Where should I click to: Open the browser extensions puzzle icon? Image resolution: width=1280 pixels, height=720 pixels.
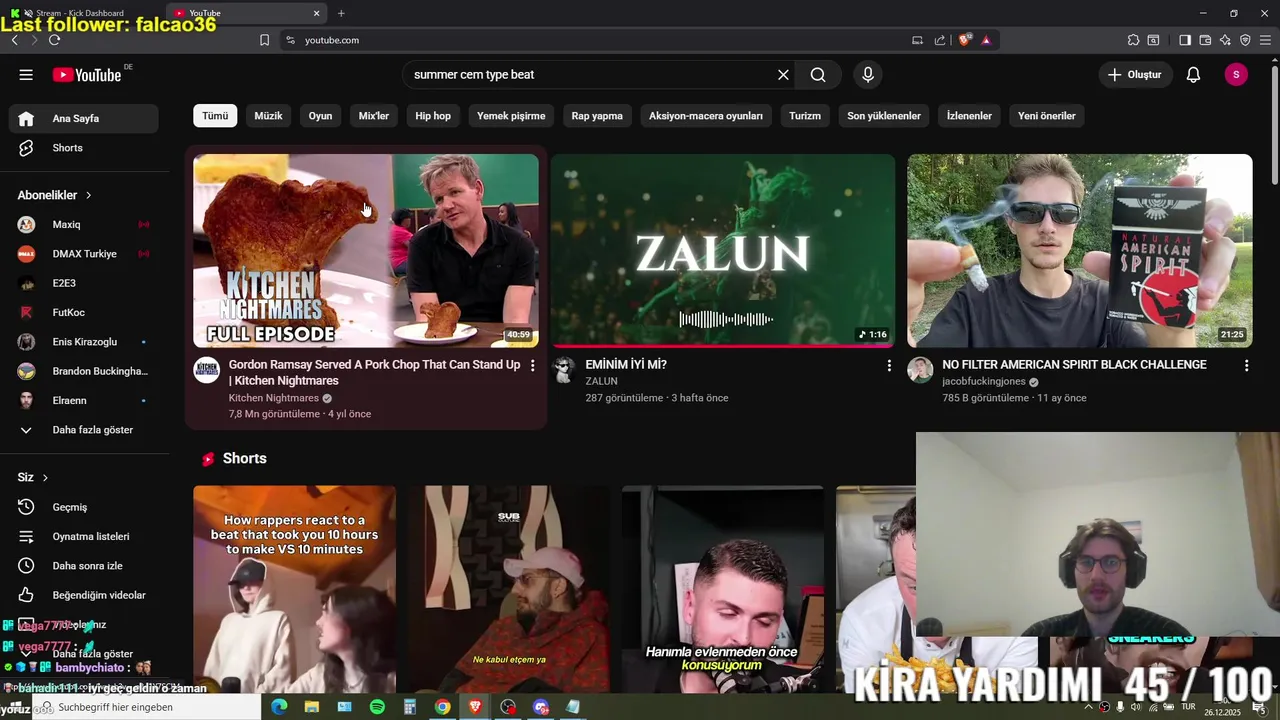[x=1133, y=40]
